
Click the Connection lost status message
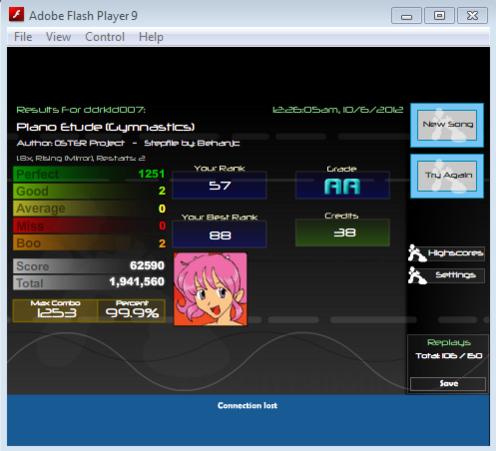pyautogui.click(x=247, y=405)
